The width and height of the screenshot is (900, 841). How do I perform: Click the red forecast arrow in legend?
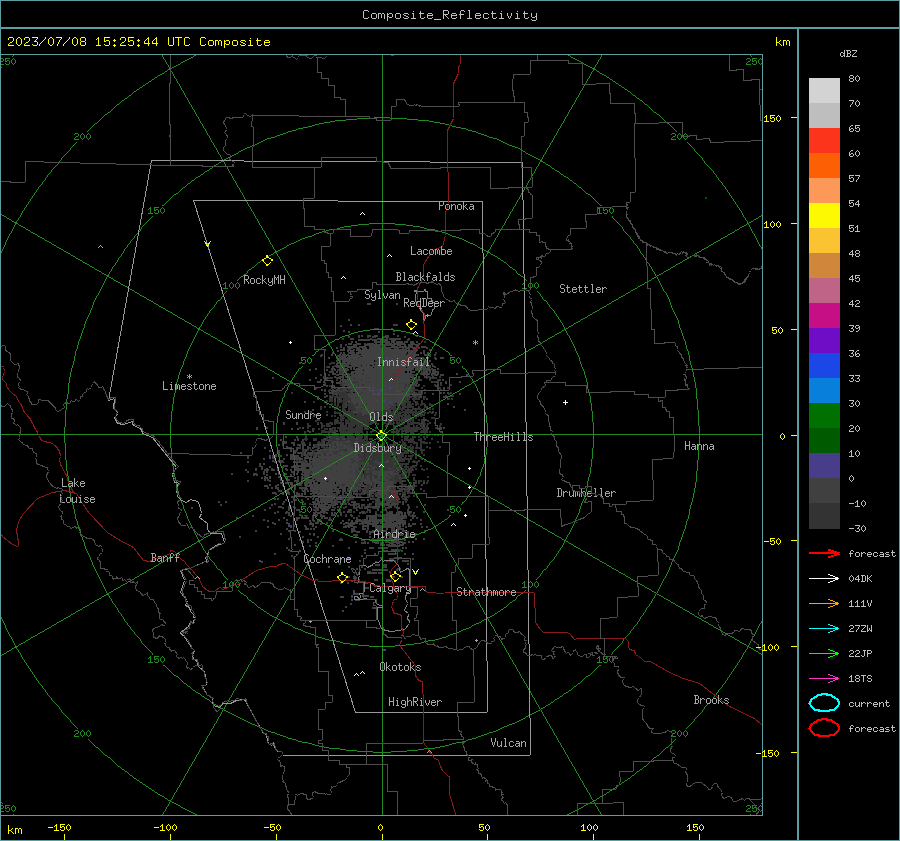[824, 553]
